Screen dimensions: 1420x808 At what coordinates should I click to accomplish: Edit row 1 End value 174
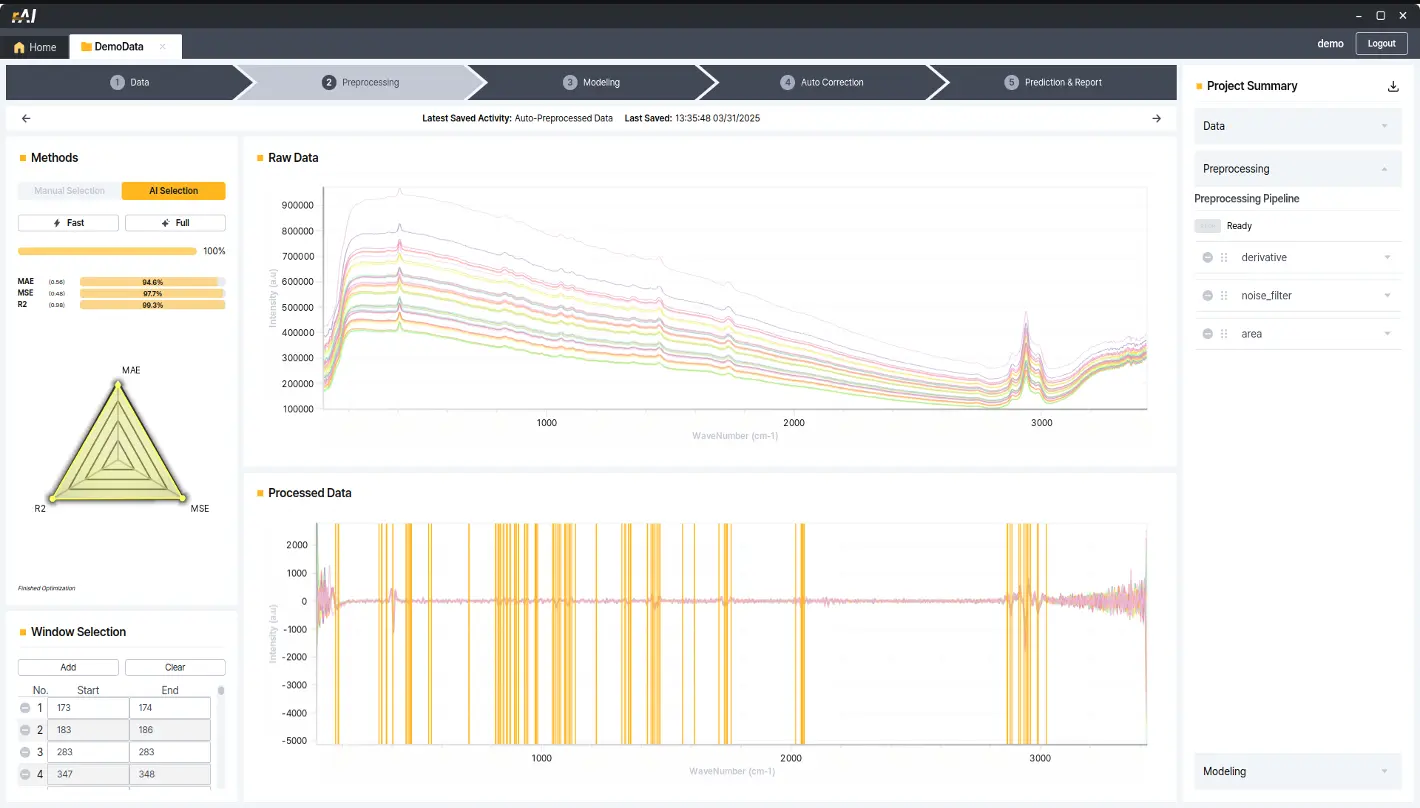(x=170, y=707)
